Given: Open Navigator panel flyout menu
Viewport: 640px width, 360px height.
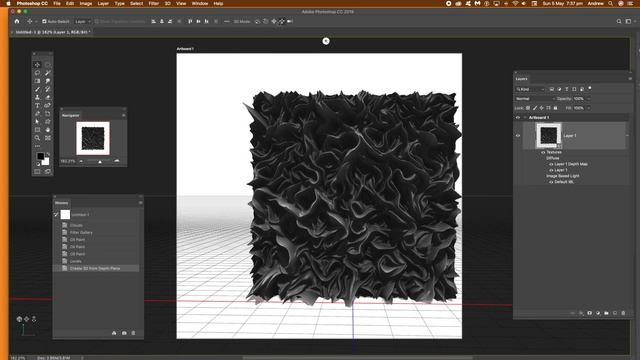Looking at the screenshot, I should (x=124, y=116).
